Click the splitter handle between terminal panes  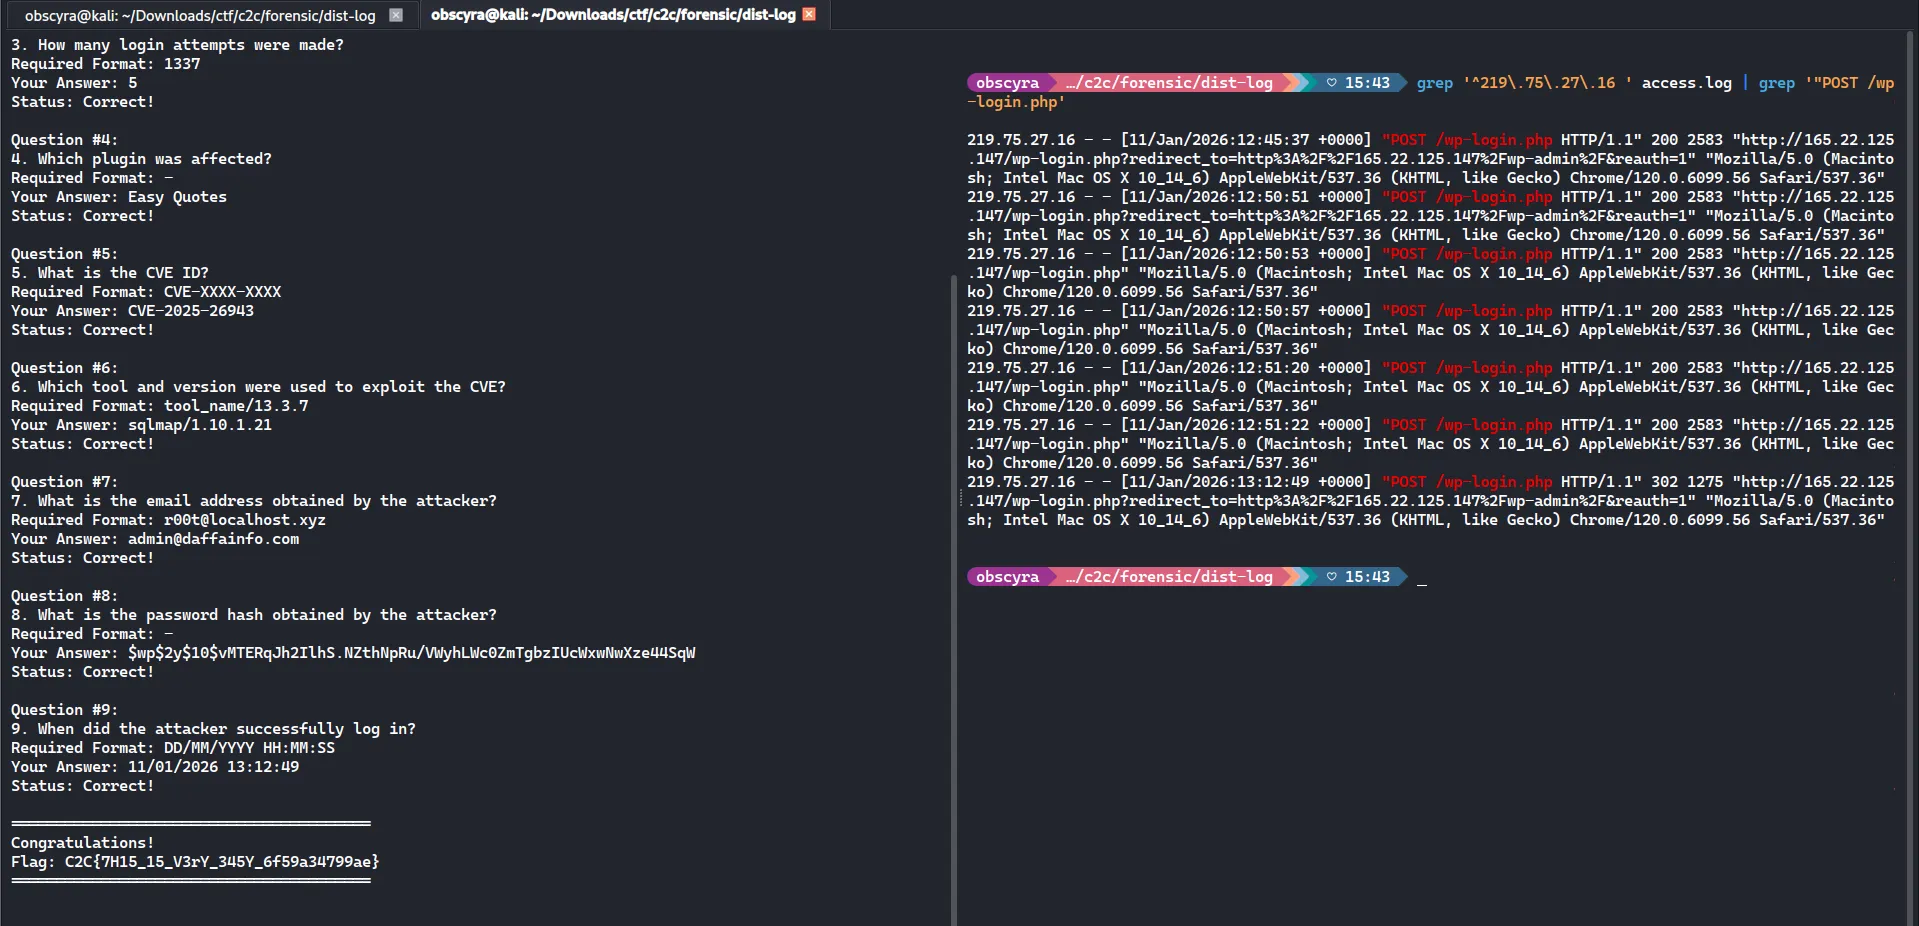(961, 497)
